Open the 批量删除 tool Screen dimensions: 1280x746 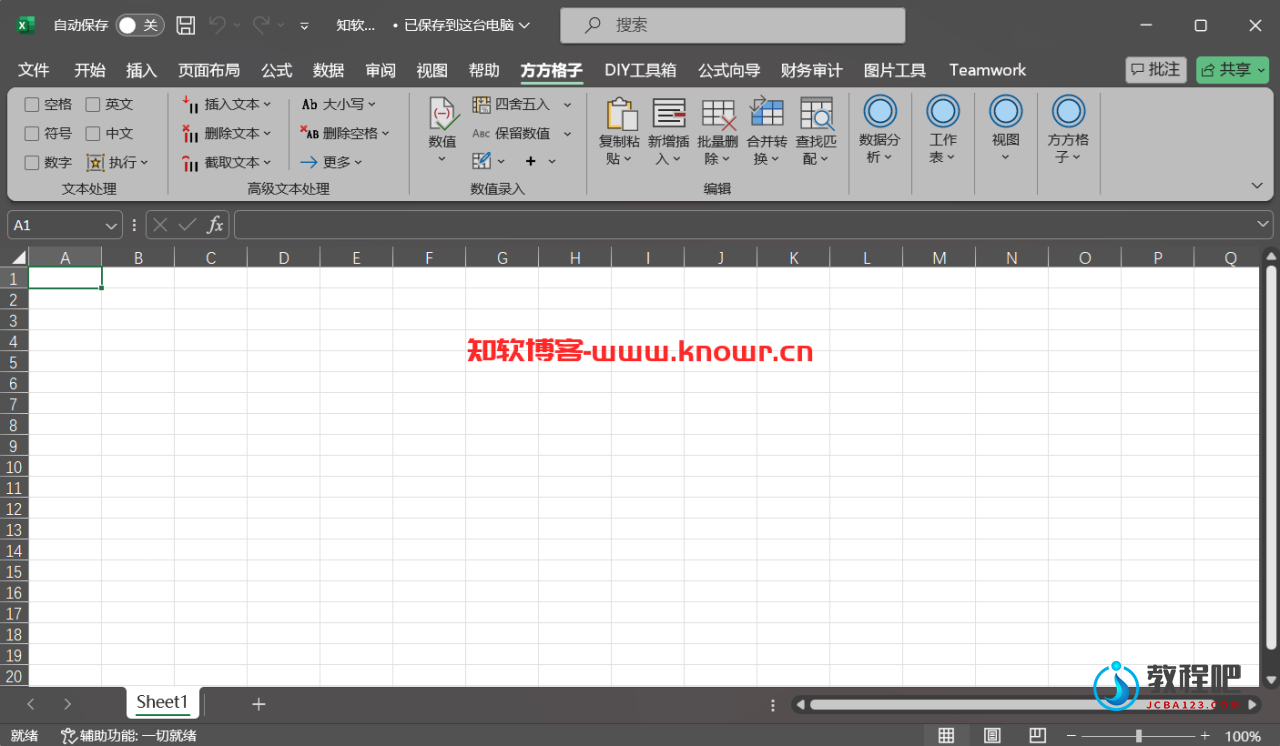(718, 131)
